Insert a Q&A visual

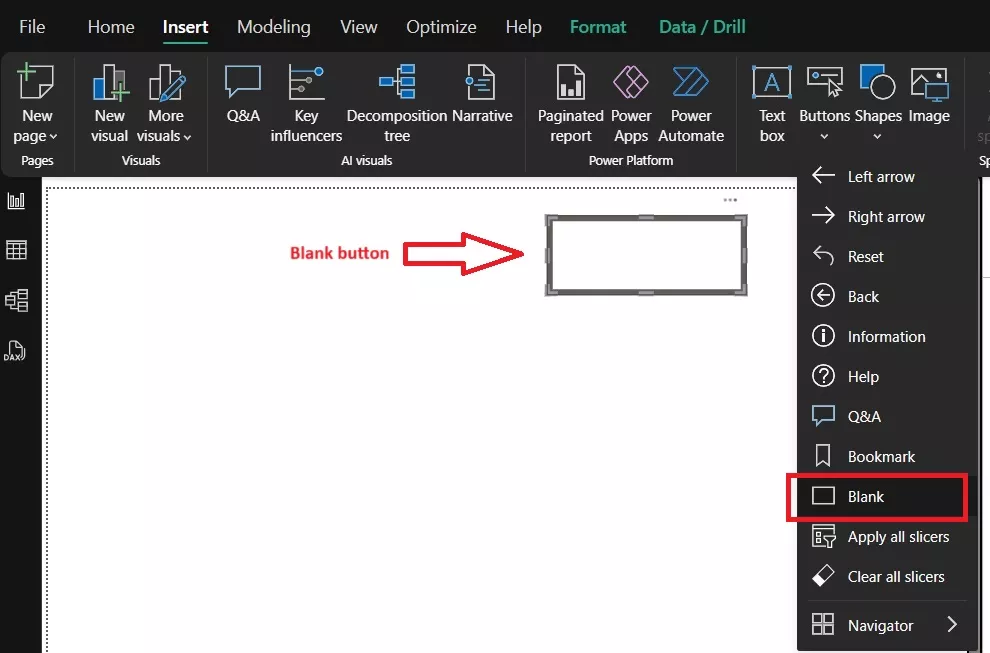click(x=242, y=100)
